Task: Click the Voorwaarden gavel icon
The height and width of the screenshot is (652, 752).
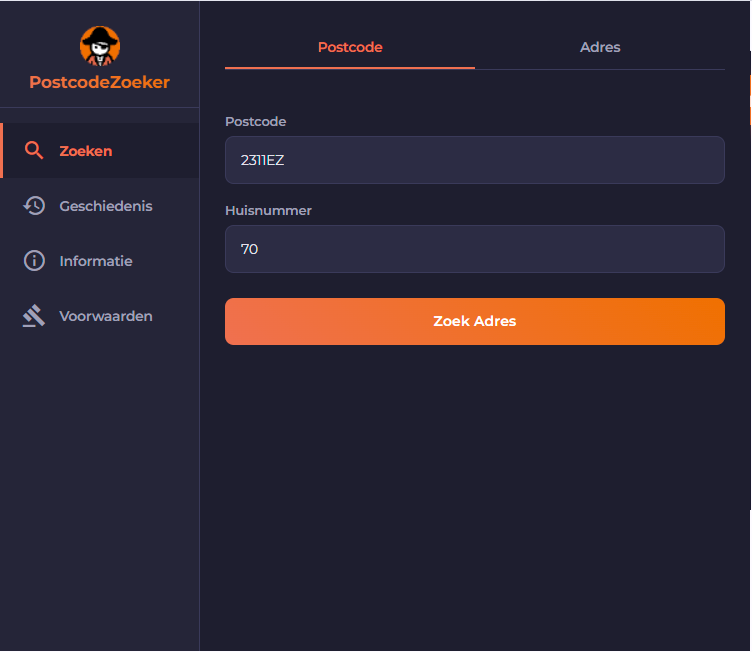Action: [x=34, y=316]
